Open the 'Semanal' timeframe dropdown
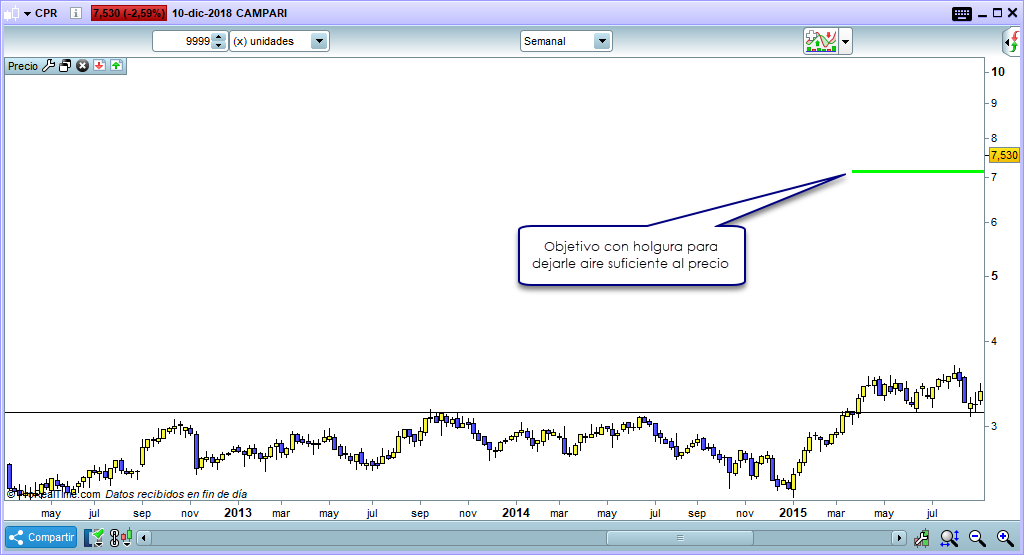This screenshot has width=1024, height=555. (601, 41)
